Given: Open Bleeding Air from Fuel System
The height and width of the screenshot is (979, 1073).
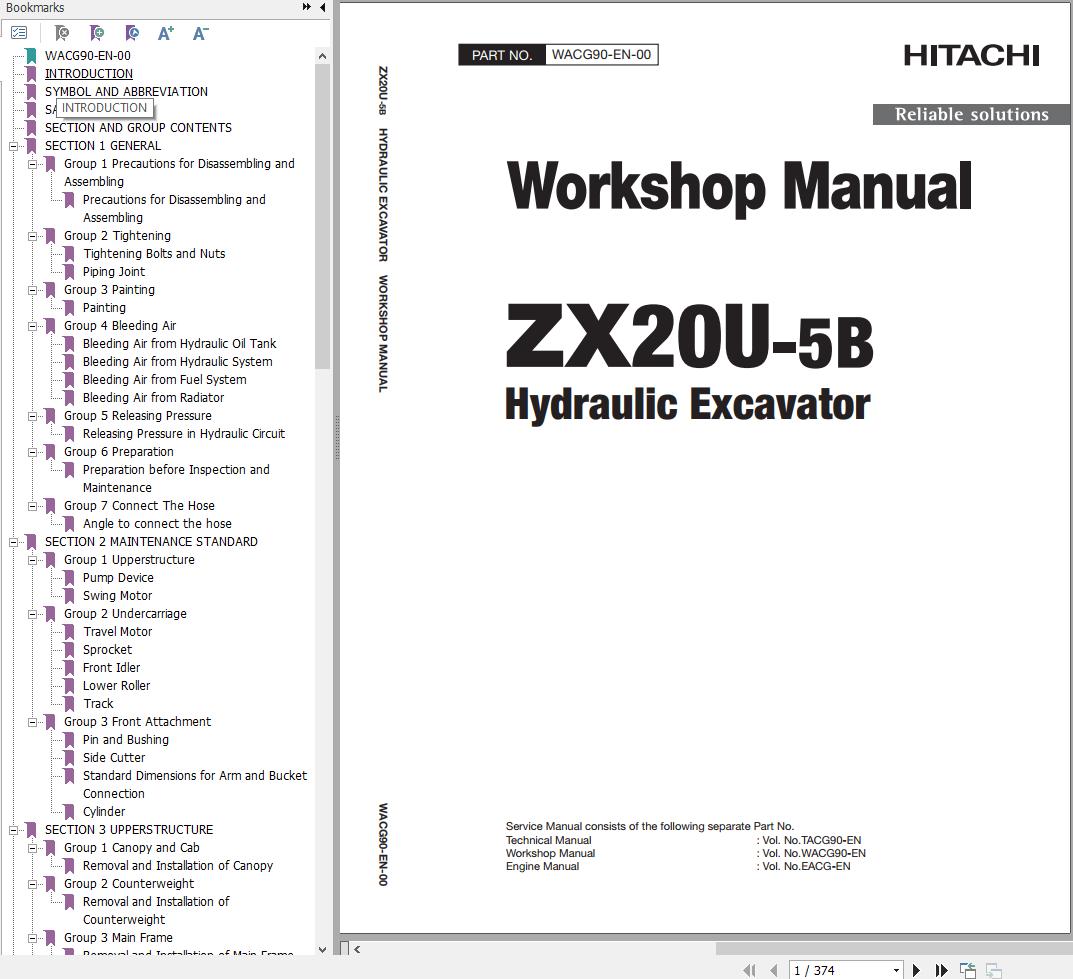Looking at the screenshot, I should (164, 379).
